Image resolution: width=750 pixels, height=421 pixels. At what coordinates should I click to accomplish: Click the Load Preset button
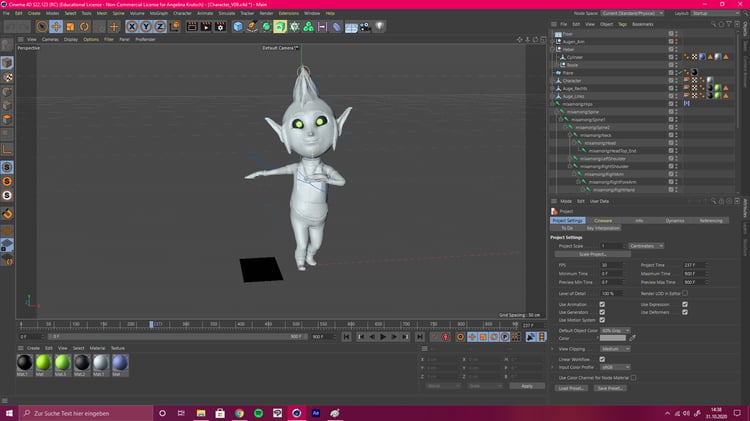click(571, 388)
